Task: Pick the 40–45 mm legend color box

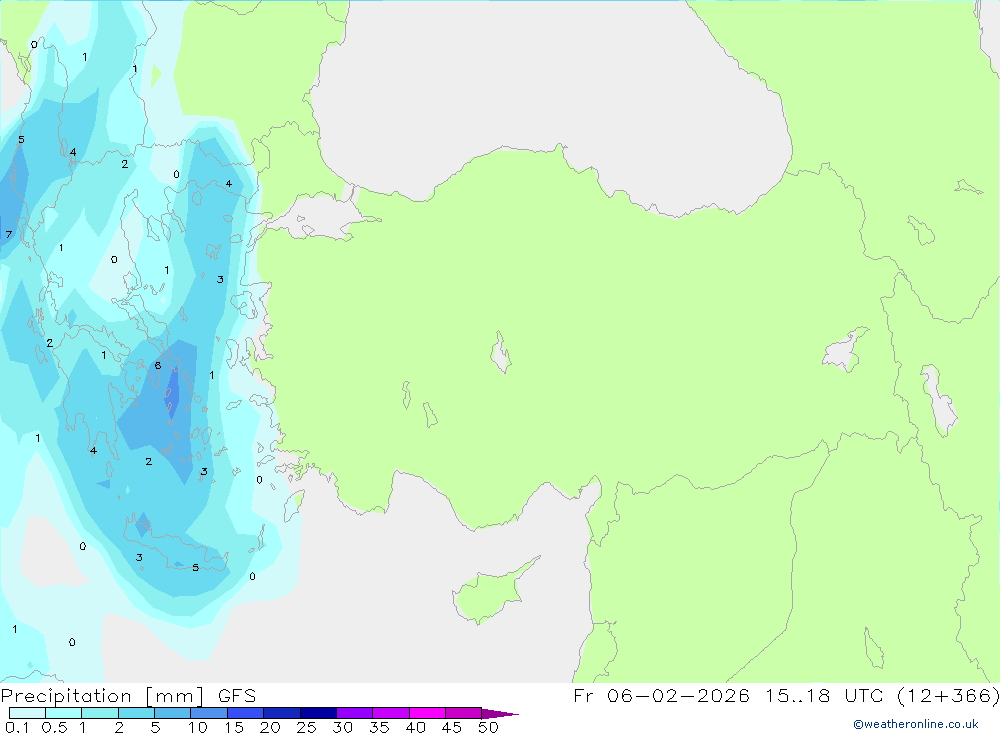Action: (427, 713)
